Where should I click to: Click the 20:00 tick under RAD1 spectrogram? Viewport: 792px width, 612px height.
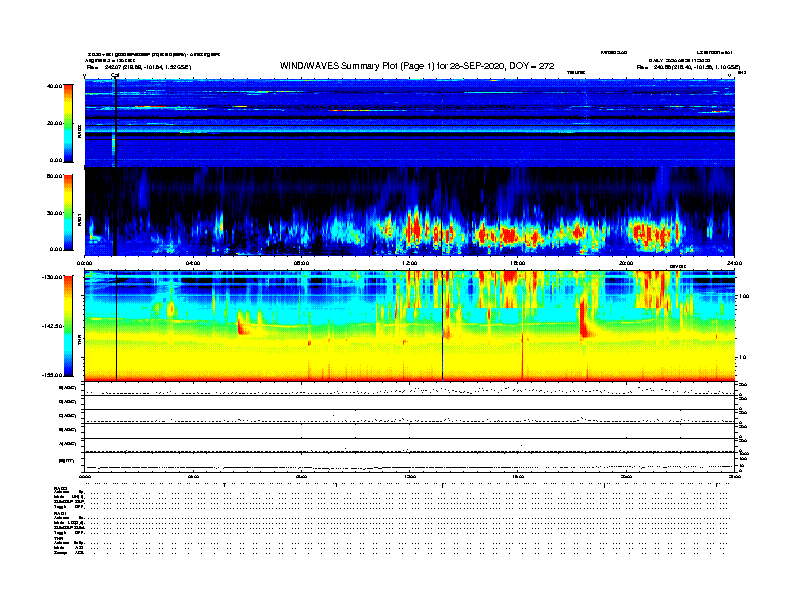[626, 263]
